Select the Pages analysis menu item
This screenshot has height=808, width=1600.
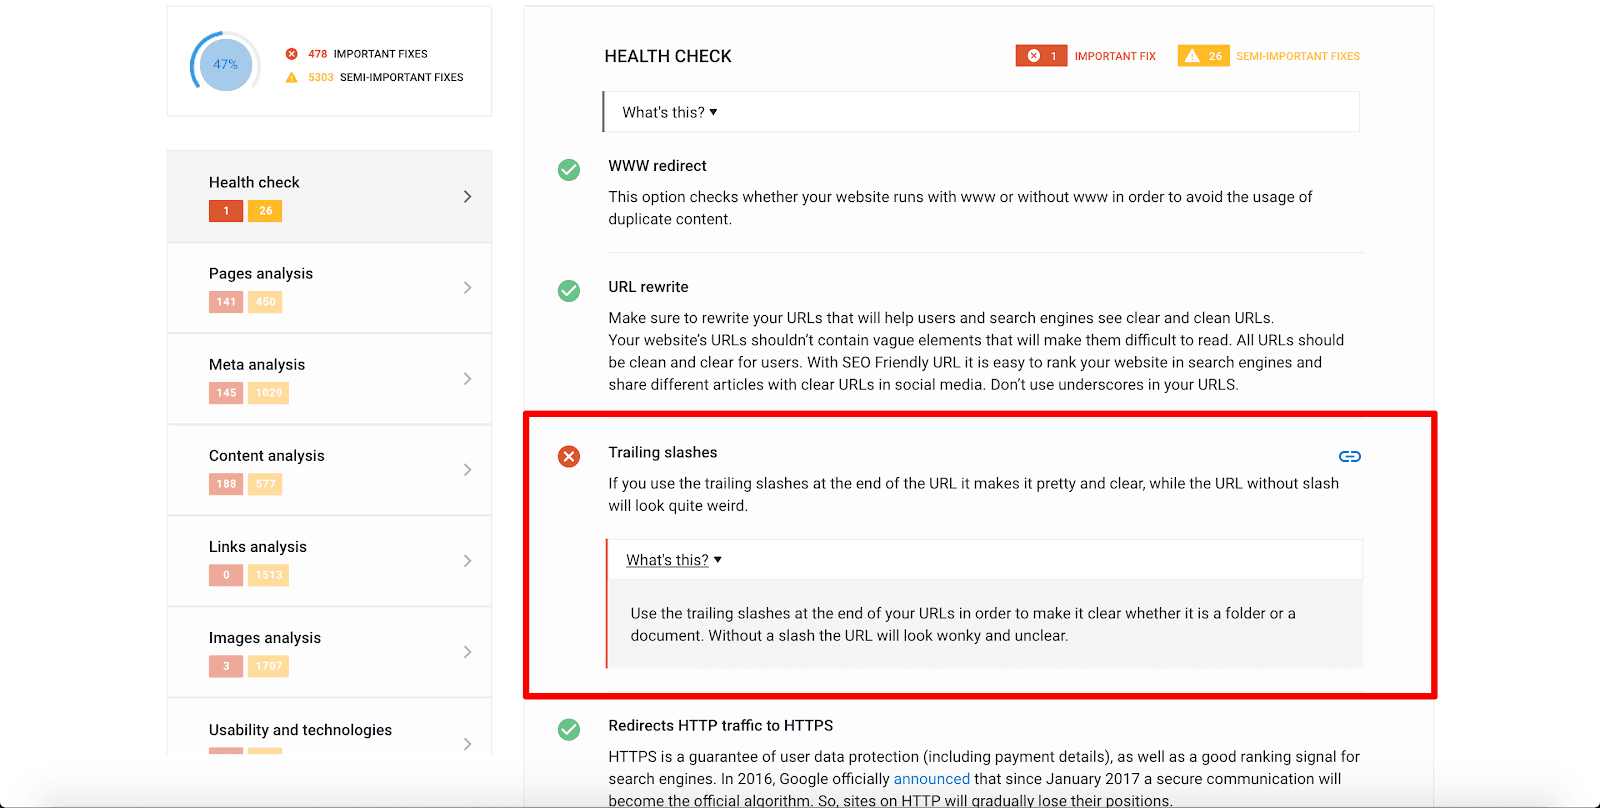tap(329, 288)
